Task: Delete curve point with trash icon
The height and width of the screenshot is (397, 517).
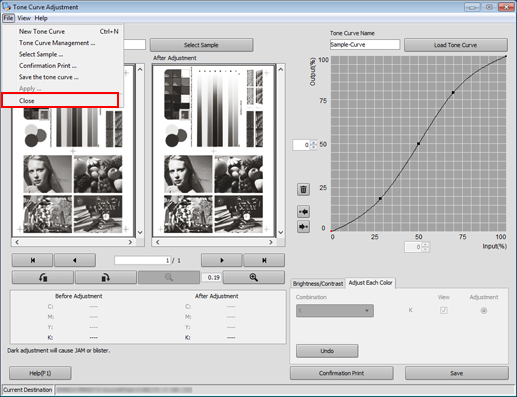Action: (x=303, y=189)
